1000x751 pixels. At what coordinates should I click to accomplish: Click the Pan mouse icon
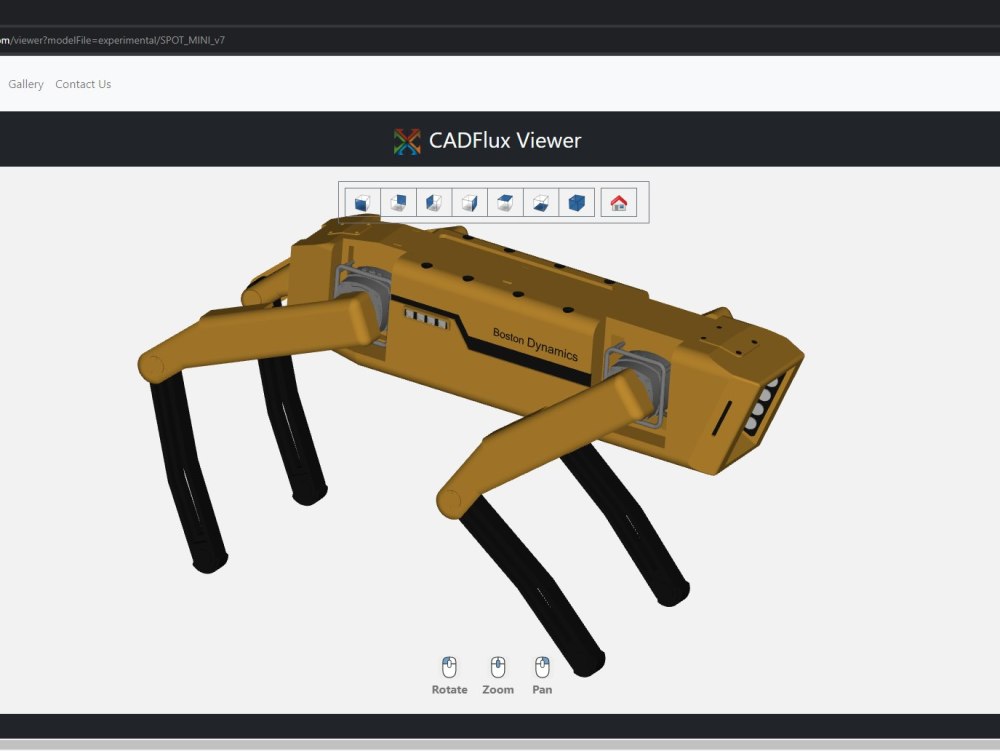pyautogui.click(x=542, y=667)
